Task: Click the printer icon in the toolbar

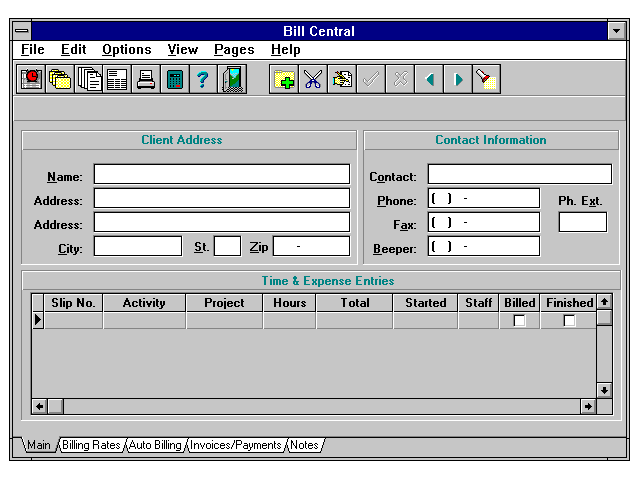Action: tap(146, 80)
